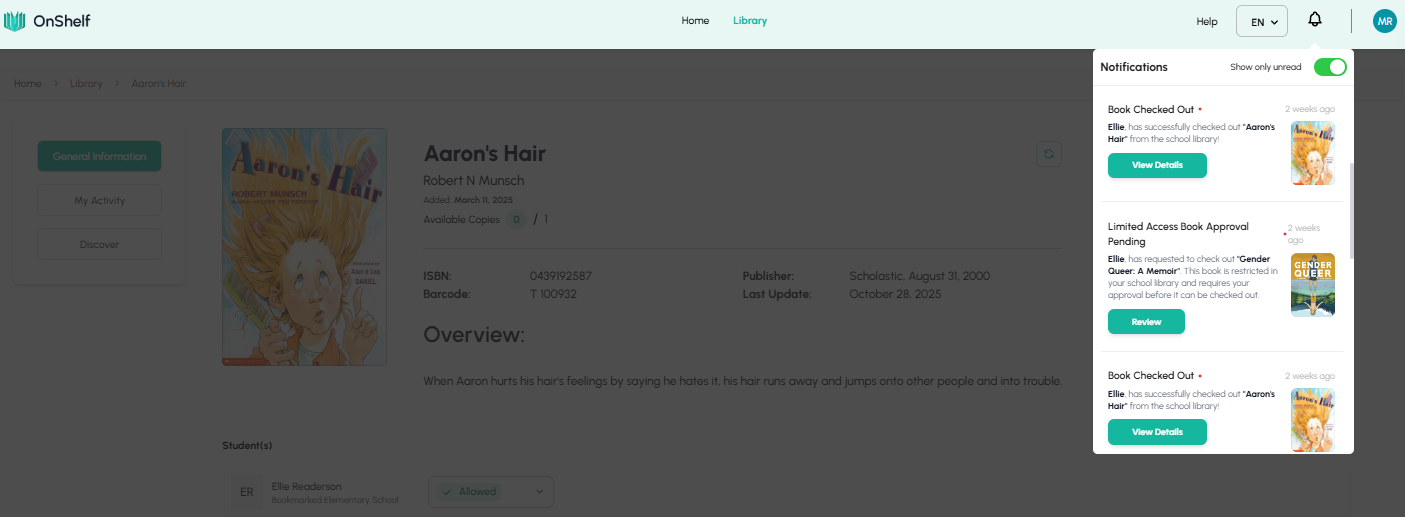Click Gender Queer book cover in notification
This screenshot has height=517, width=1405.
click(x=1312, y=285)
